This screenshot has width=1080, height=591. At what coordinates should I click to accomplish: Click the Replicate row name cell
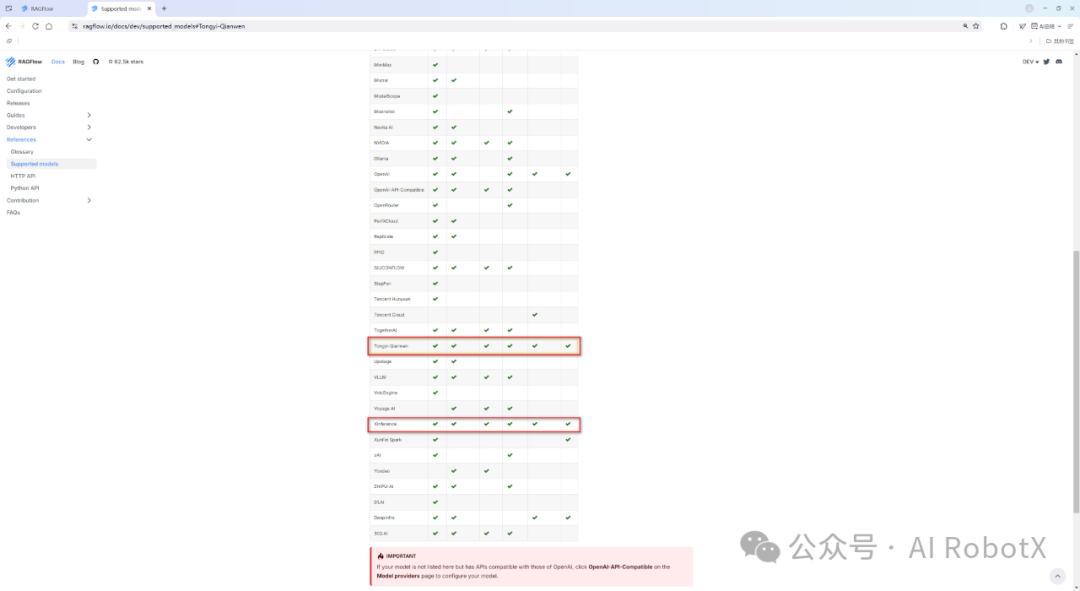(x=399, y=236)
